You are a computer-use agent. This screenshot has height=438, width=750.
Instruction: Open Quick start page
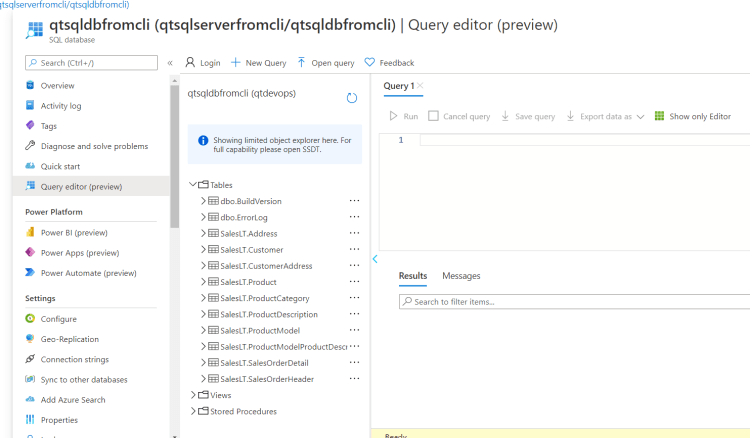(53, 166)
